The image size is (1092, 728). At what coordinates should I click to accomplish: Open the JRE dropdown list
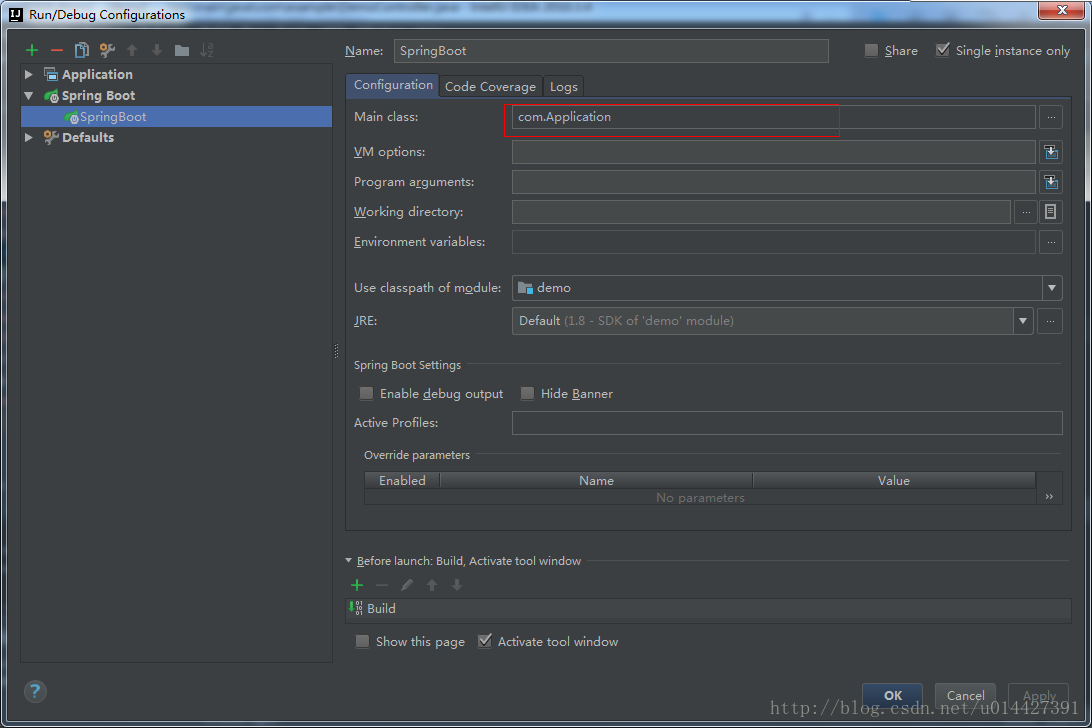point(1022,321)
